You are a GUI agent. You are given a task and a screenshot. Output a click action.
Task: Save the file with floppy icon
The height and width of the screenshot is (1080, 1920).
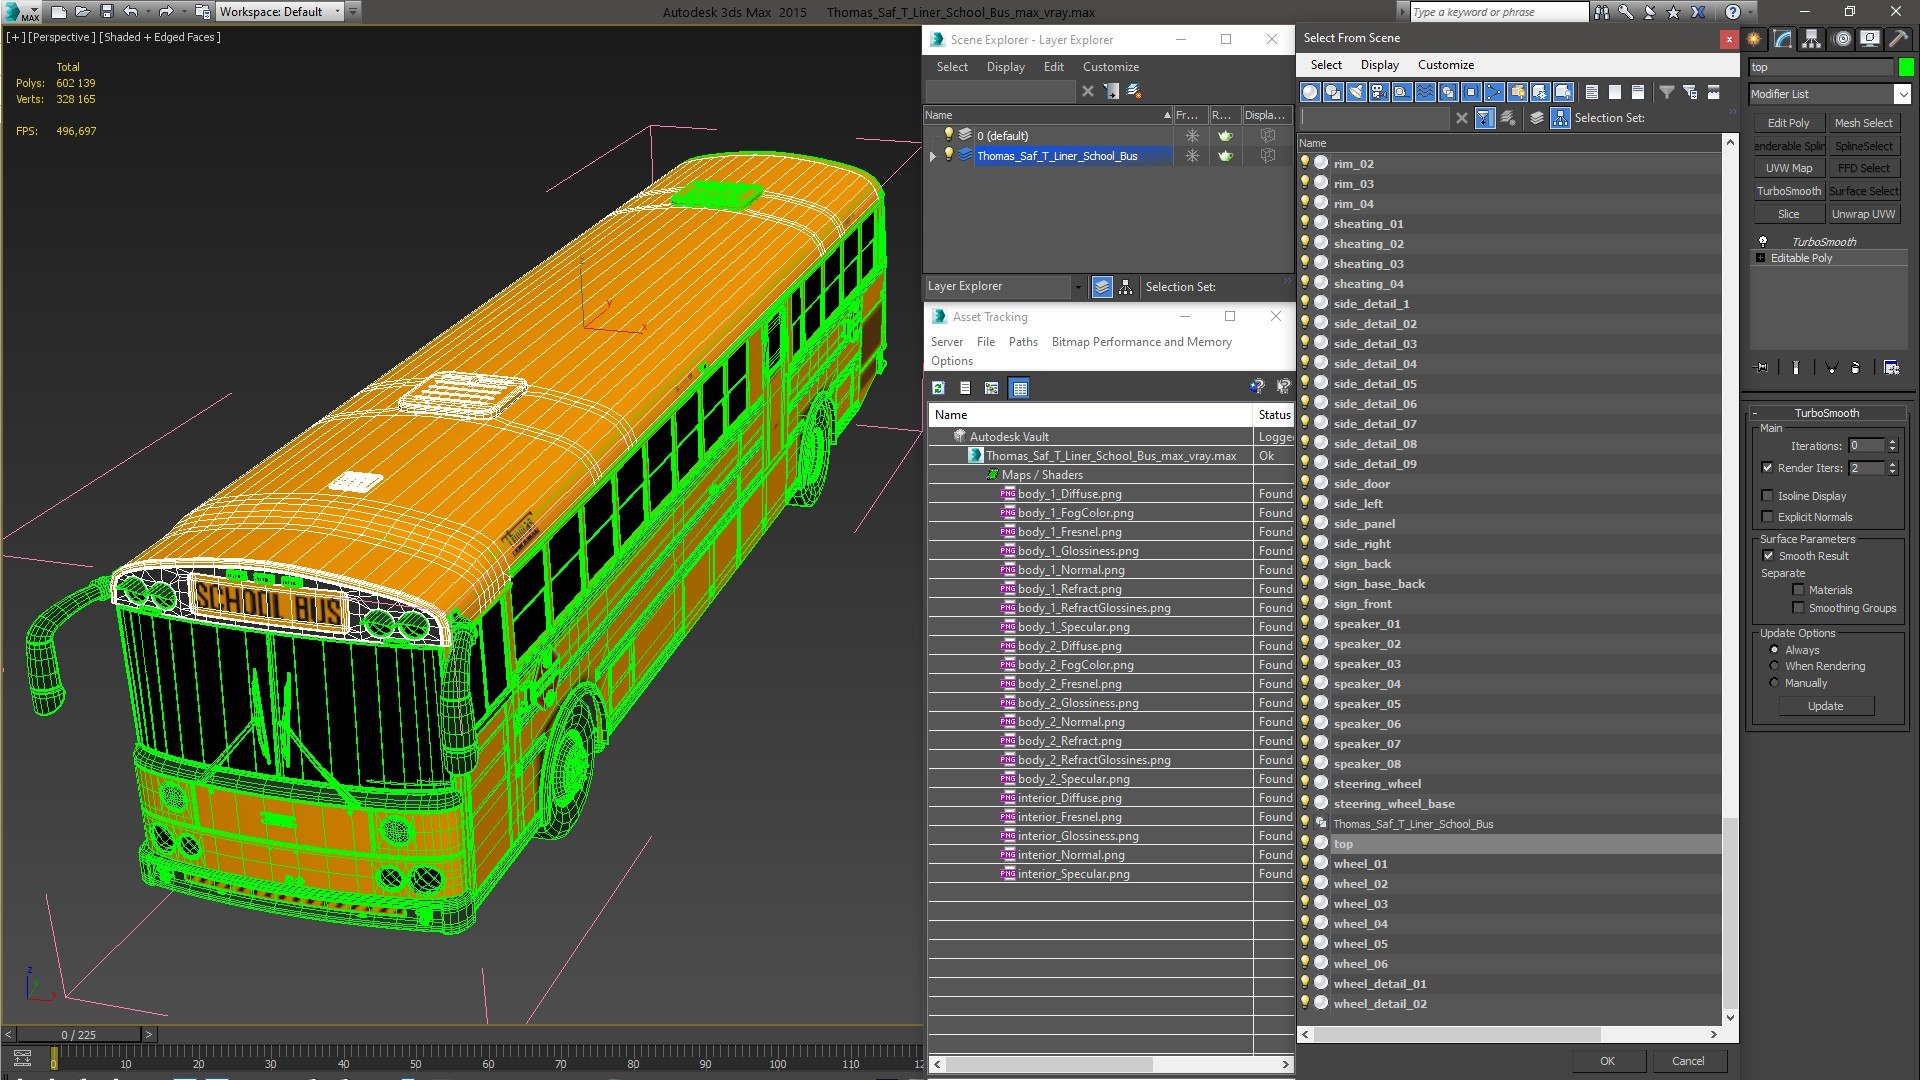[x=106, y=12]
